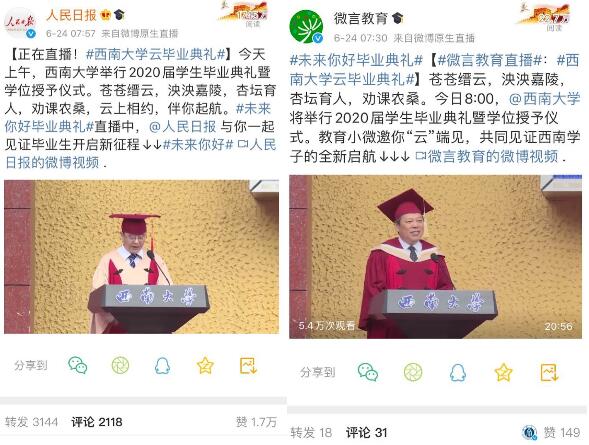Open @西南大学 mention link
Image resolution: width=589 pixels, height=445 pixels.
(x=545, y=99)
